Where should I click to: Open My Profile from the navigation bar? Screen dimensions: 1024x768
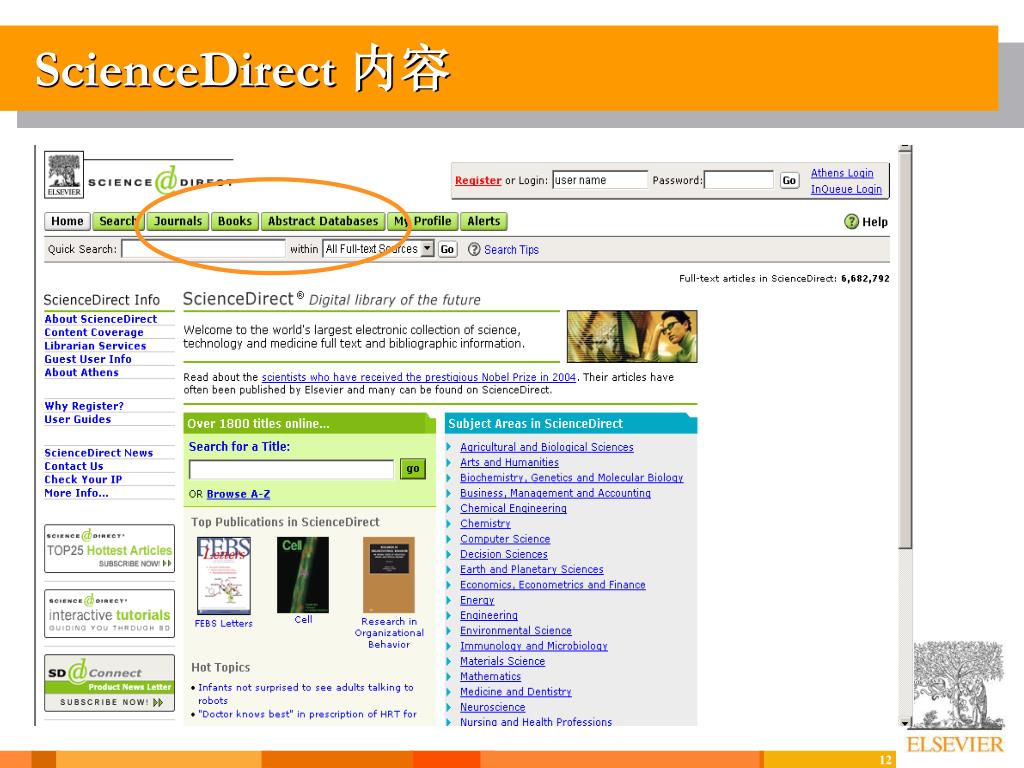424,221
